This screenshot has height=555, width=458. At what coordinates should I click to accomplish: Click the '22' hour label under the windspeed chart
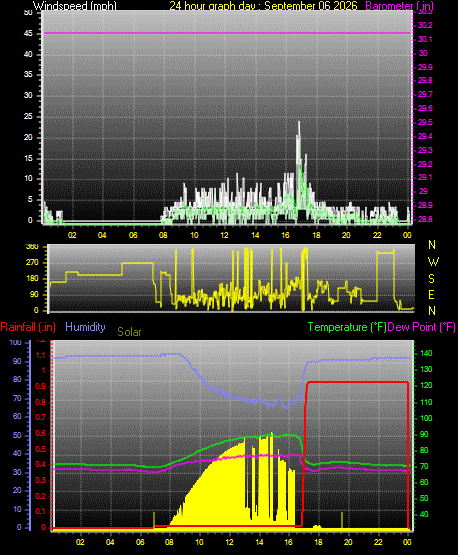tap(377, 235)
